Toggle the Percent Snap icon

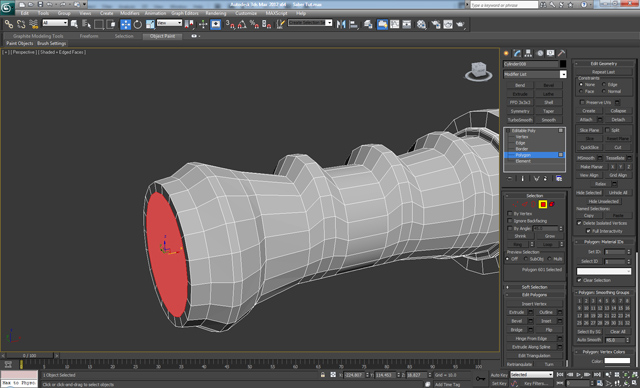tap(254, 24)
